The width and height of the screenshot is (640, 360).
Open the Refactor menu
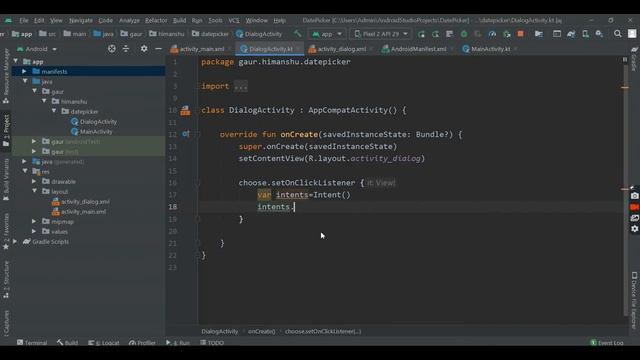coord(156,20)
